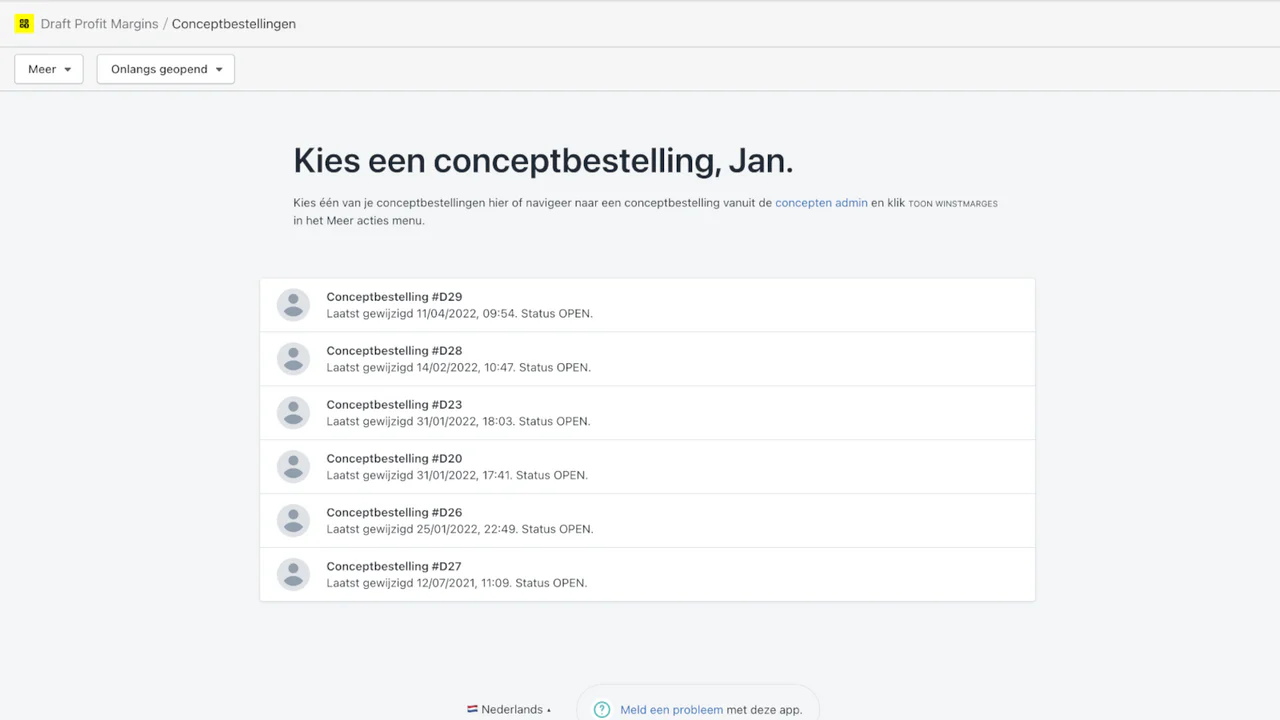1280x720 pixels.
Task: Expand the Meer dropdown button
Action: point(49,69)
